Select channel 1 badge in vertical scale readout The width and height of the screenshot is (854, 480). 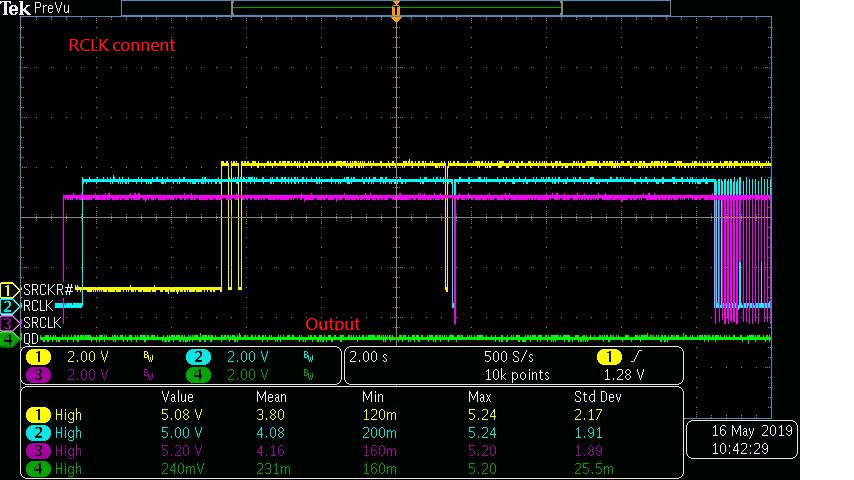38,357
